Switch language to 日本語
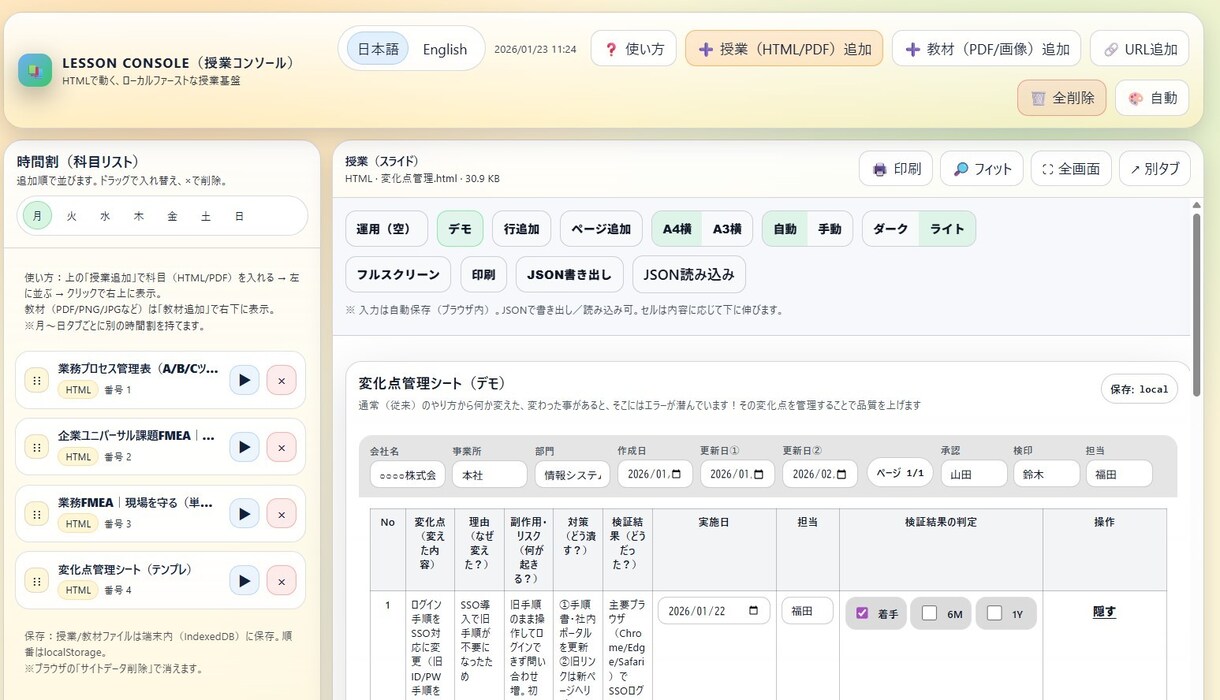Image resolution: width=1220 pixels, height=700 pixels. pyautogui.click(x=378, y=49)
